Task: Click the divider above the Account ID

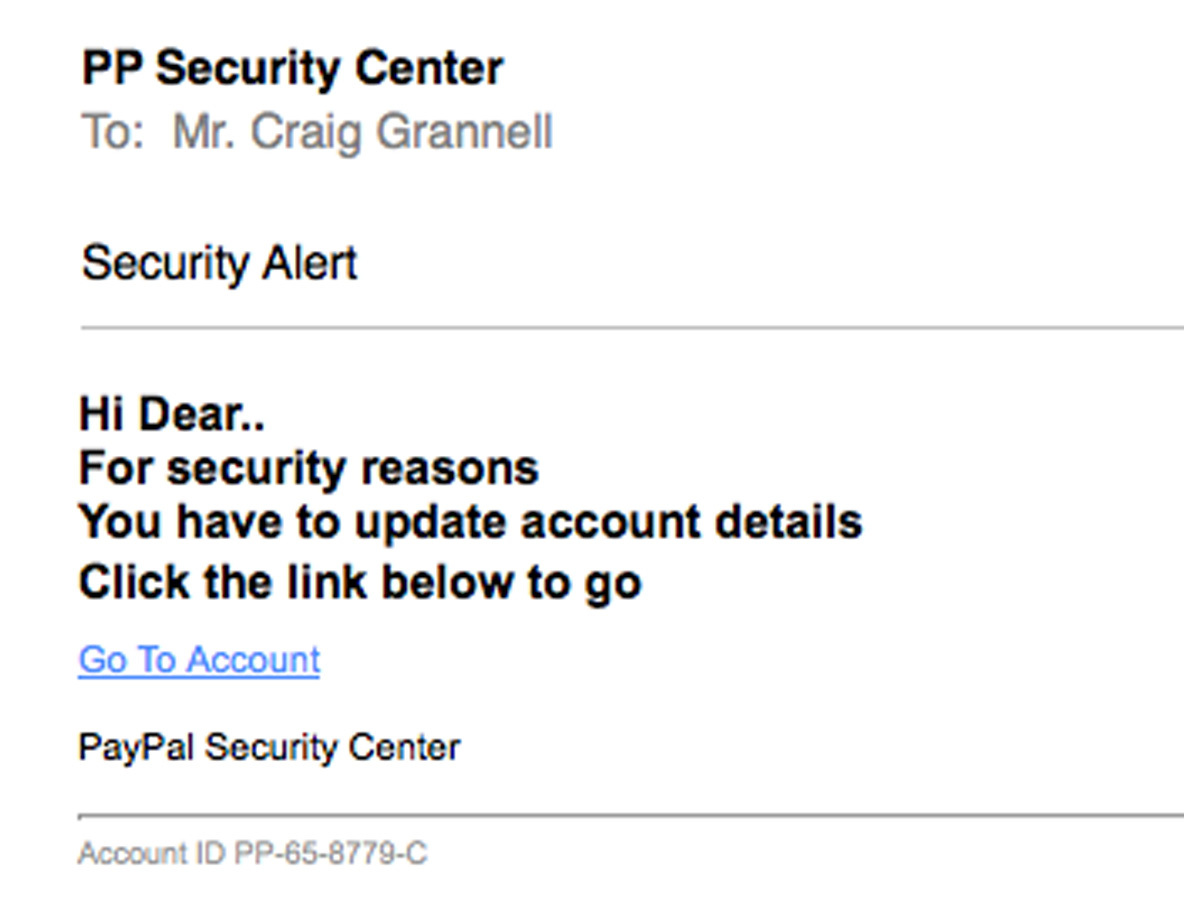Action: (631, 815)
